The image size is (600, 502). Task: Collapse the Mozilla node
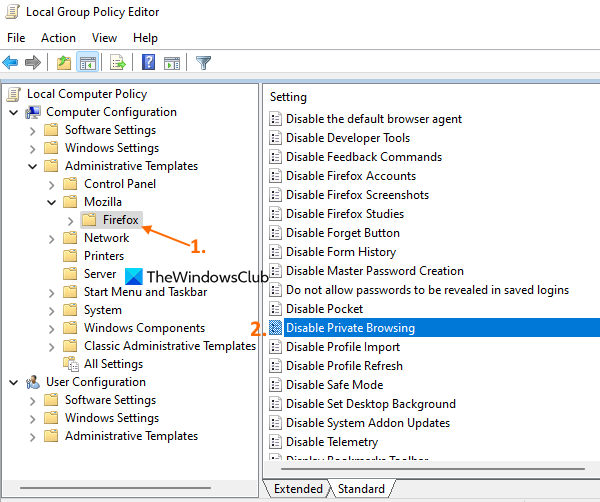(52, 202)
